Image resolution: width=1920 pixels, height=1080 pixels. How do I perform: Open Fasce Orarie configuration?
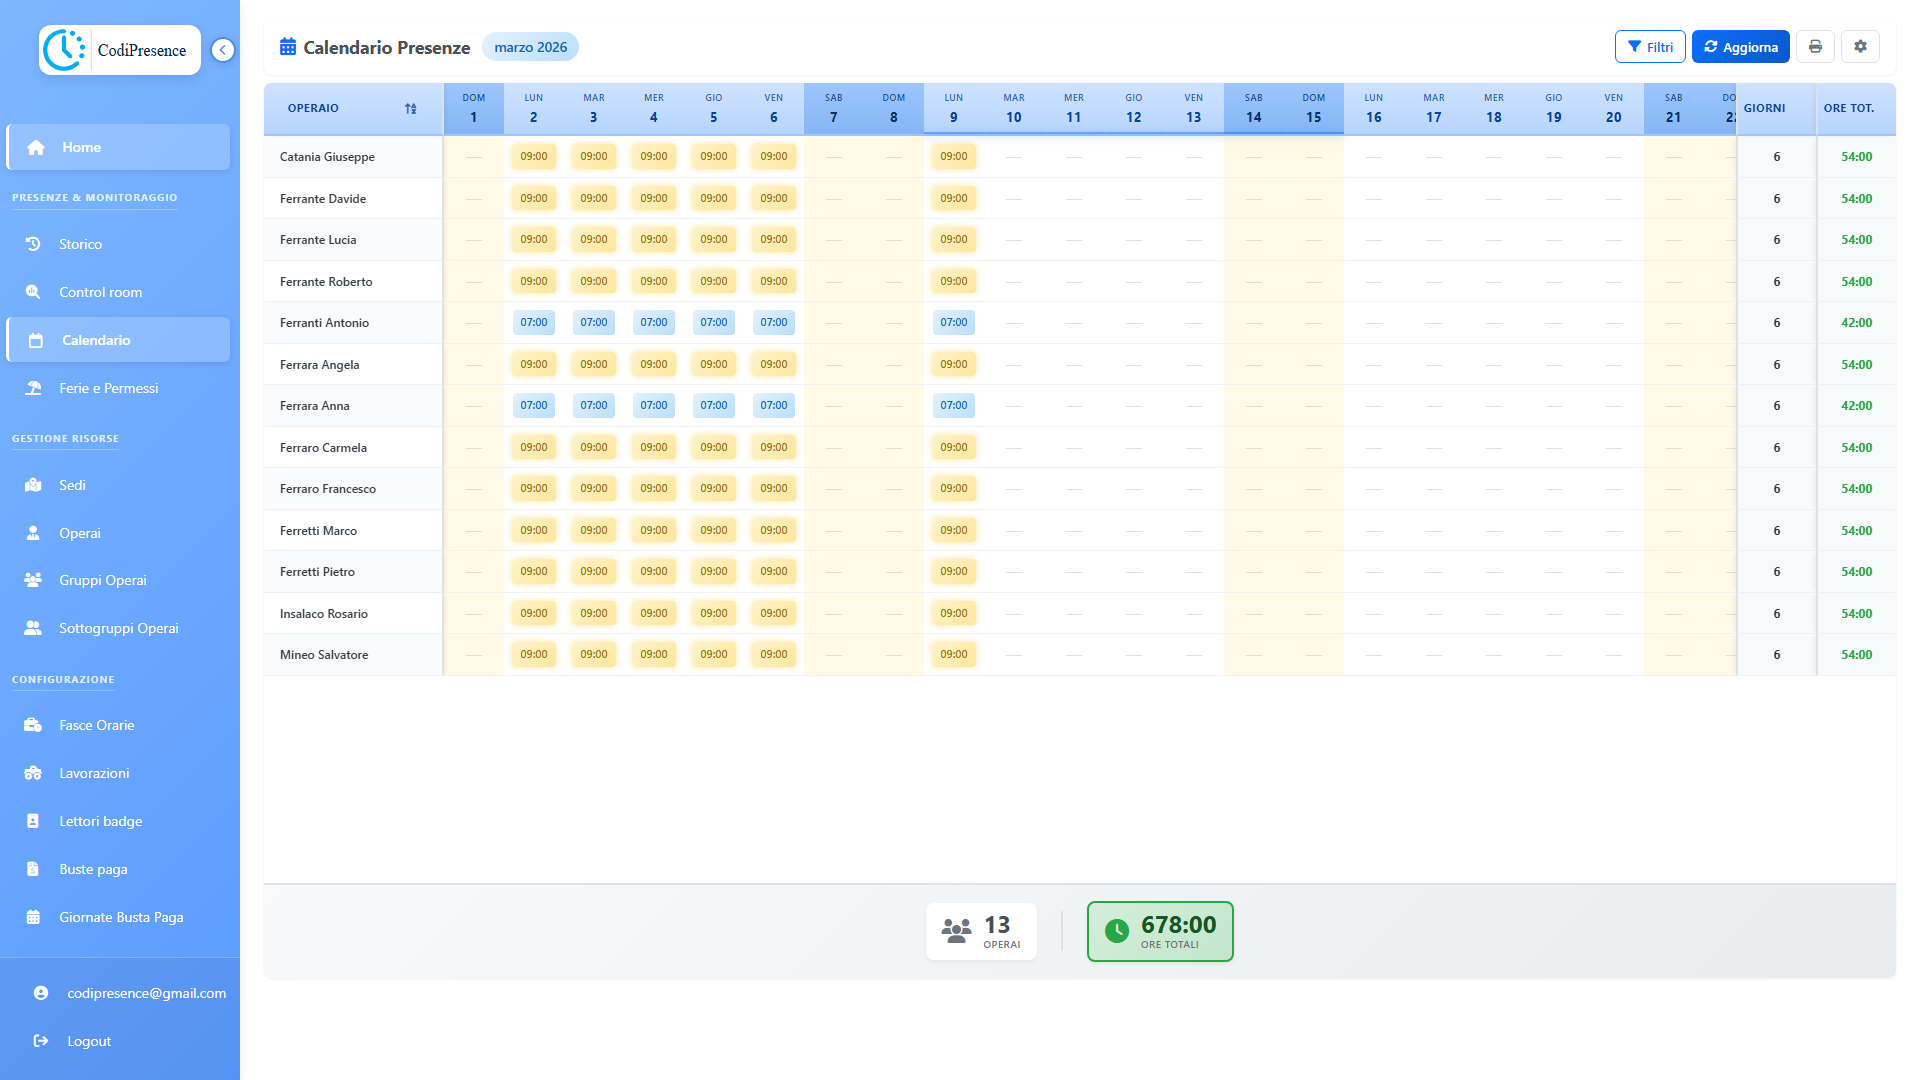(33, 725)
